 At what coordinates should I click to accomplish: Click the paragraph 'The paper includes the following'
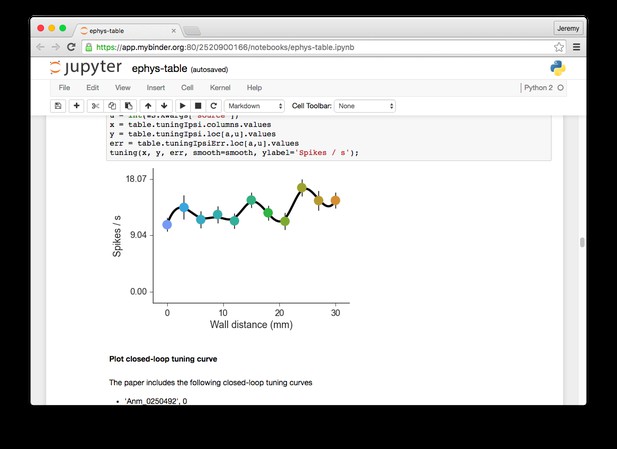tap(211, 382)
